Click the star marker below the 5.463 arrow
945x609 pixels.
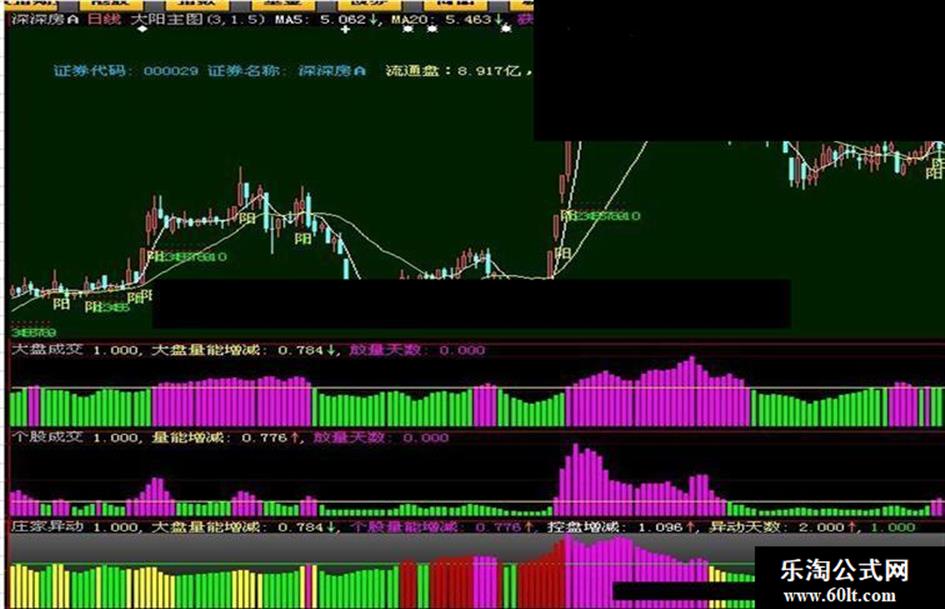coord(506,28)
